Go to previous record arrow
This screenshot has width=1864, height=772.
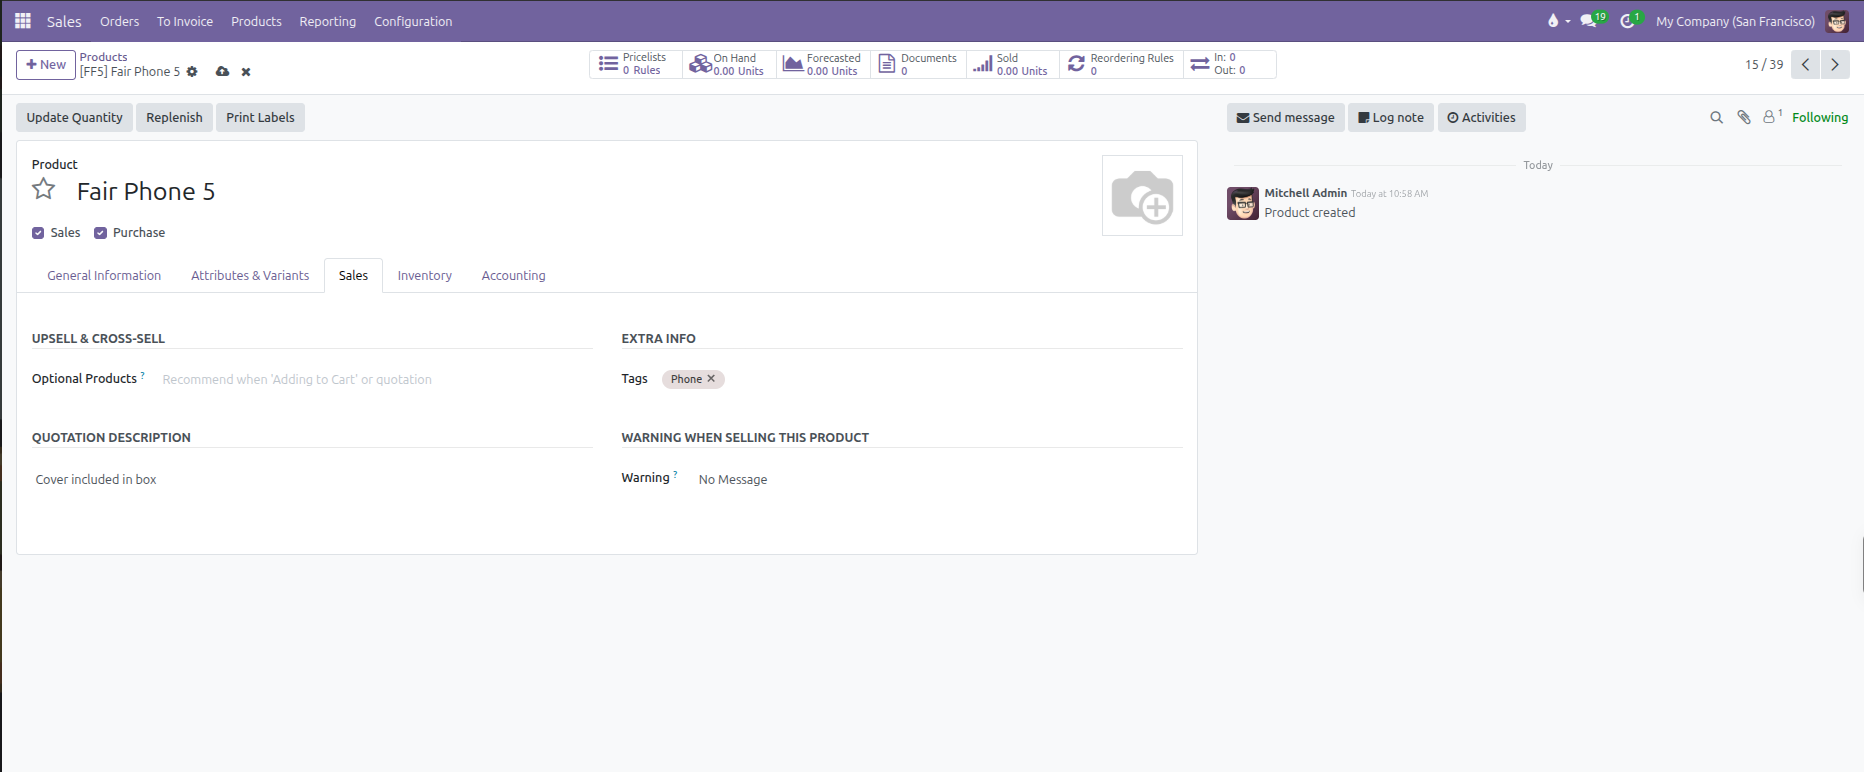[1805, 64]
